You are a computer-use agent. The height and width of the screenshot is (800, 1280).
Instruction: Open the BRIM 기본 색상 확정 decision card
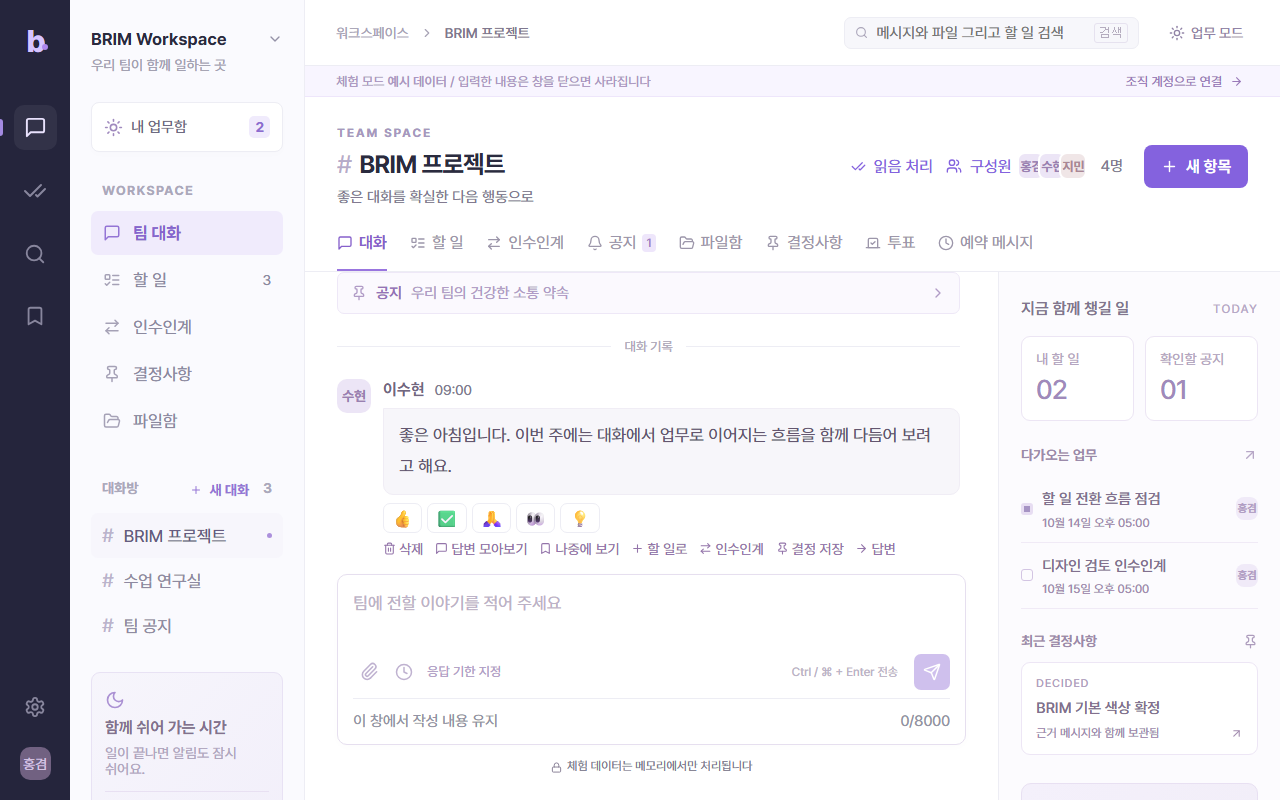pos(1139,708)
